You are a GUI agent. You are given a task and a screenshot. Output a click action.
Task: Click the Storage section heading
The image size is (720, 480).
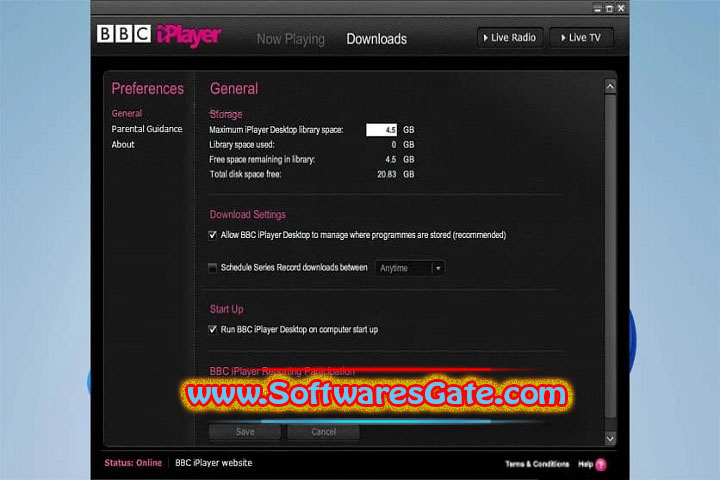(225, 114)
